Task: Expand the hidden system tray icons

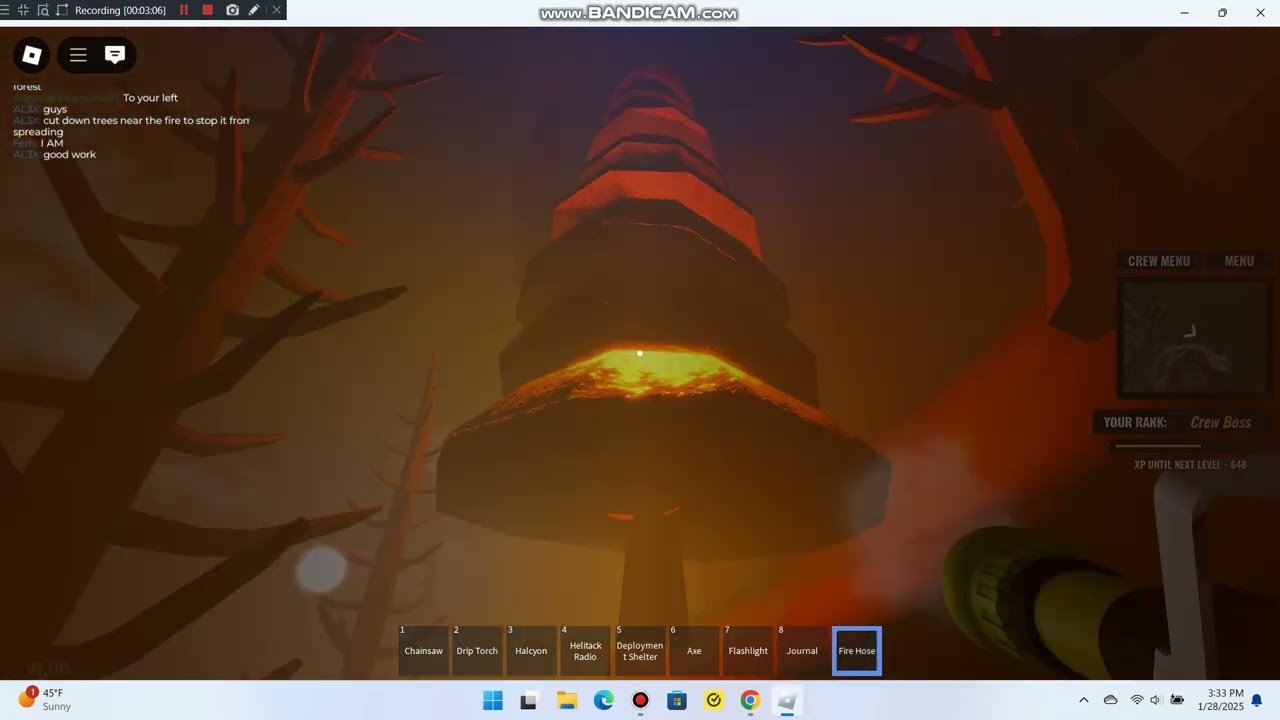Action: (1084, 700)
